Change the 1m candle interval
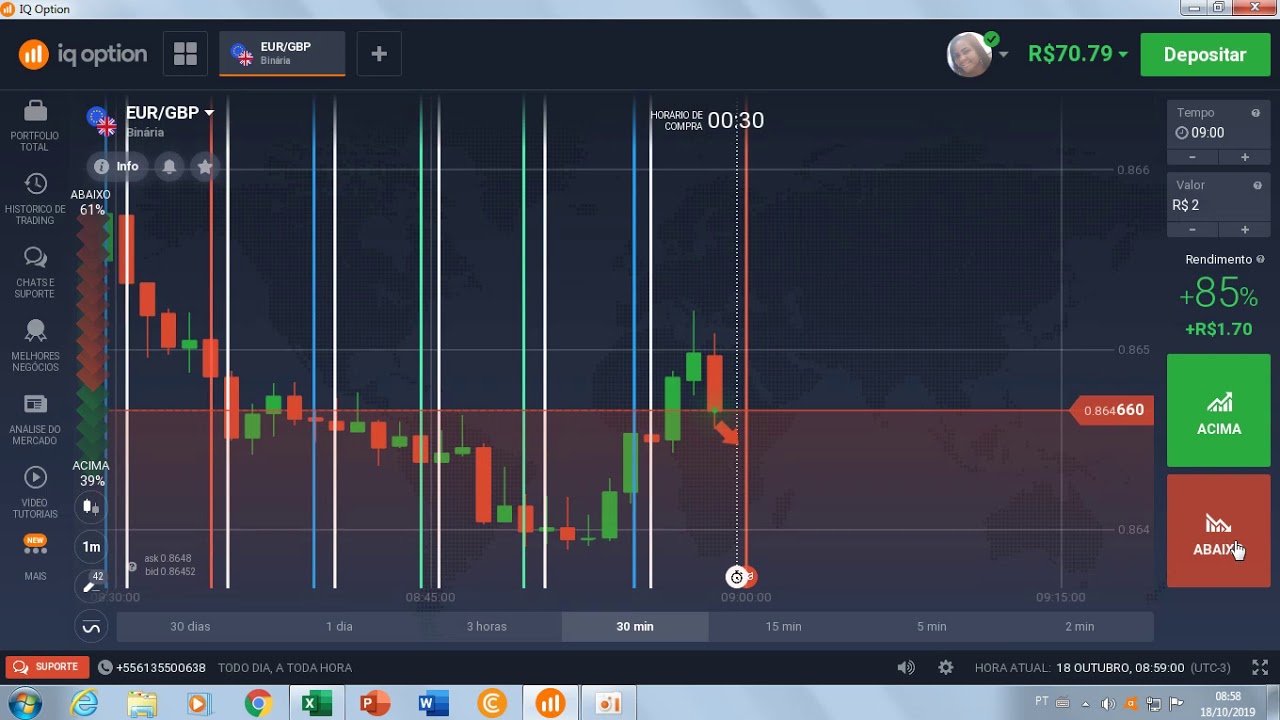 click(x=91, y=546)
